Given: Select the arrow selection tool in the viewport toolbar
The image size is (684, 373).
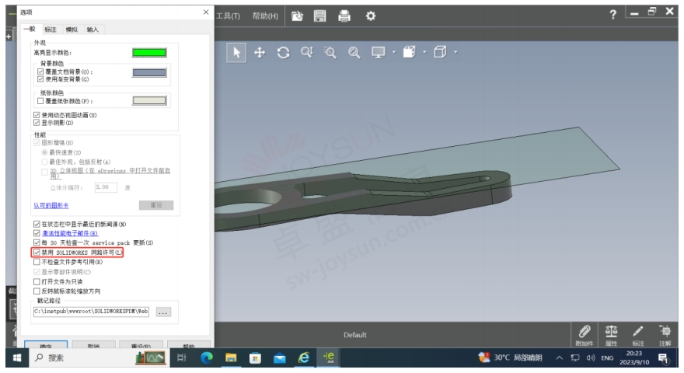Looking at the screenshot, I should tap(236, 53).
